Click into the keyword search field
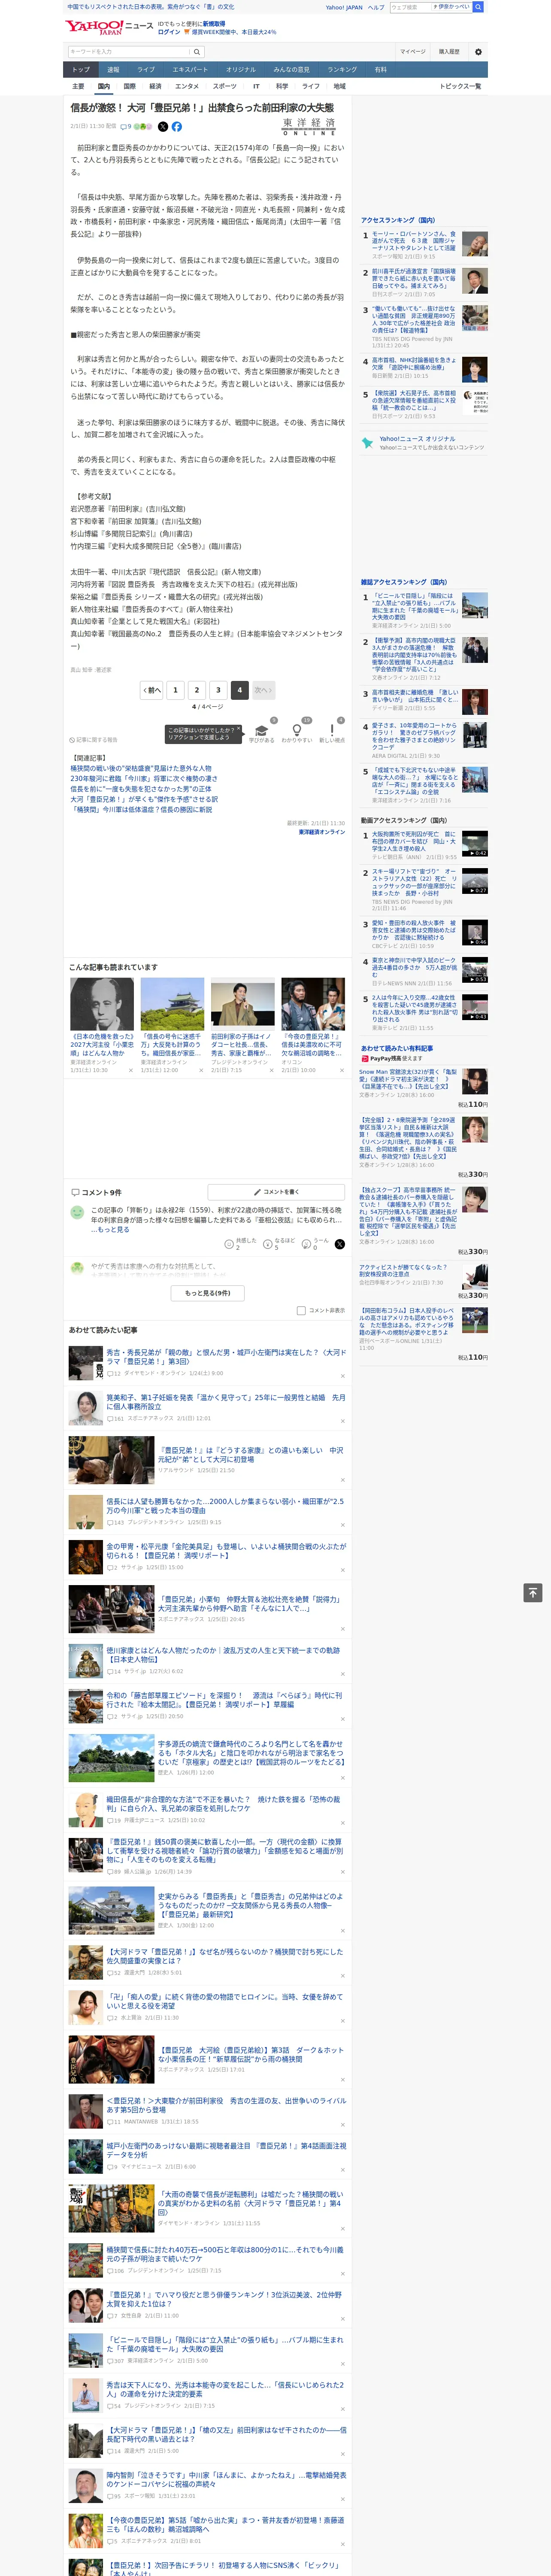Viewport: 551px width, 2576px height. (129, 51)
